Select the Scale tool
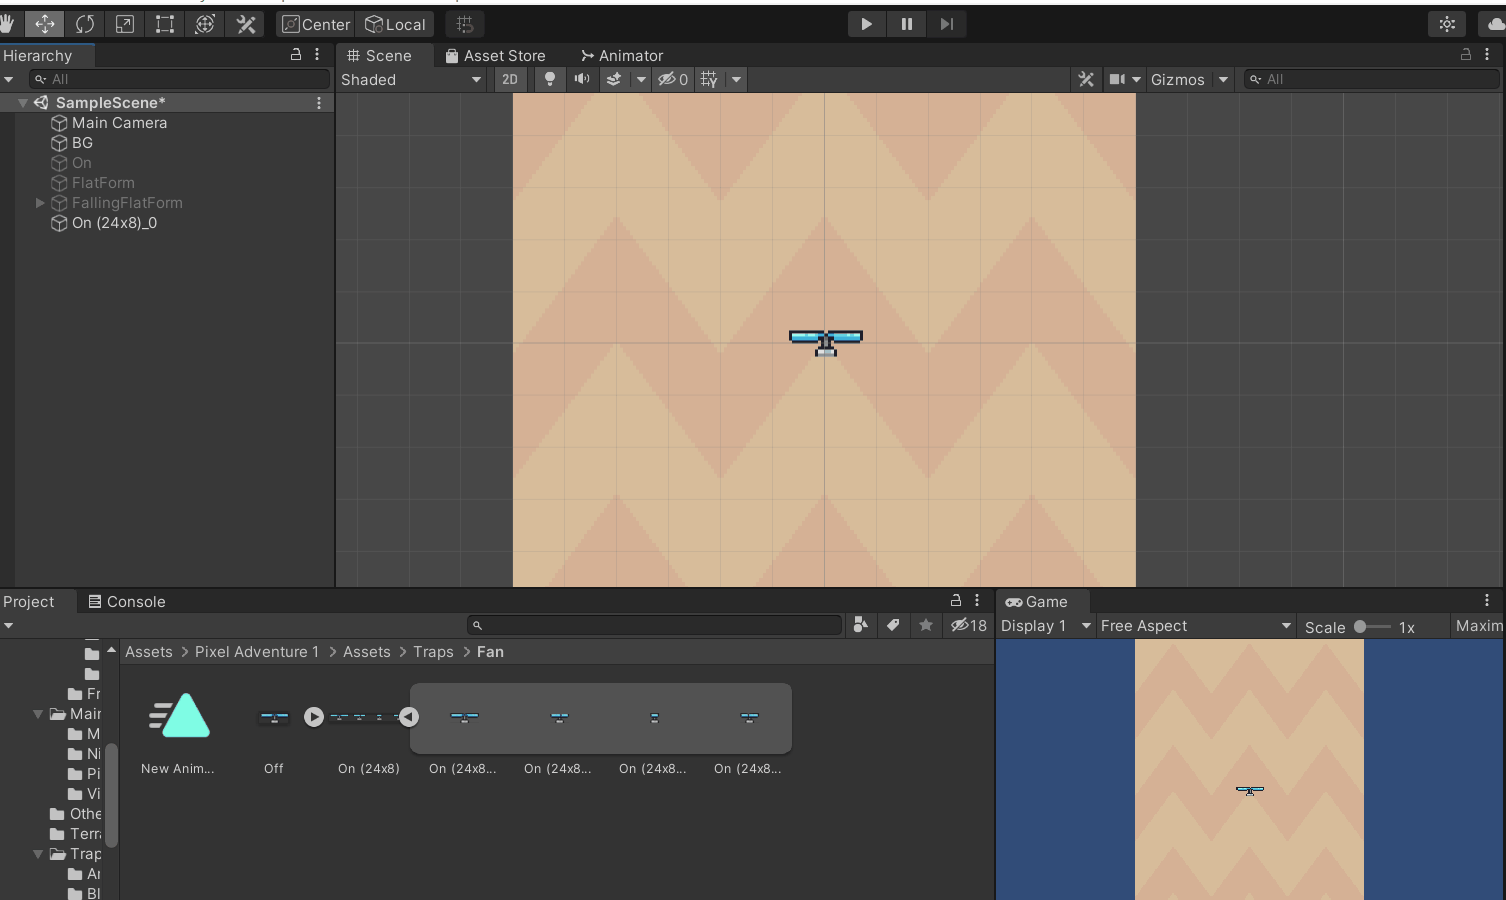Viewport: 1506px width, 900px height. click(x=124, y=23)
